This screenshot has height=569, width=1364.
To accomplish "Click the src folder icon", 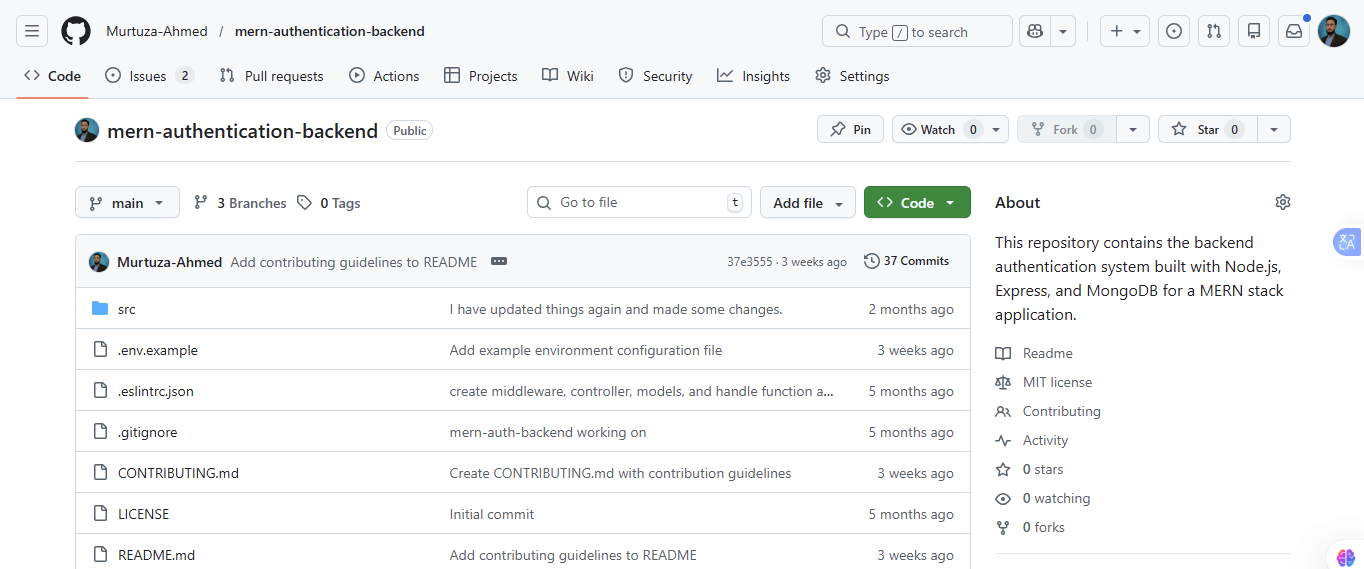I will [100, 308].
